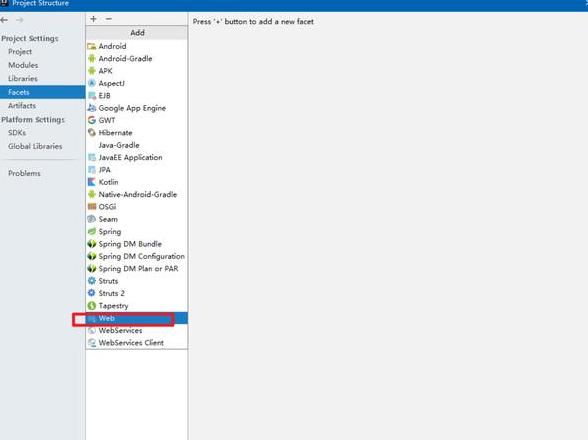Image resolution: width=588 pixels, height=440 pixels.
Task: Click the Google App Engine icon
Action: [x=92, y=108]
